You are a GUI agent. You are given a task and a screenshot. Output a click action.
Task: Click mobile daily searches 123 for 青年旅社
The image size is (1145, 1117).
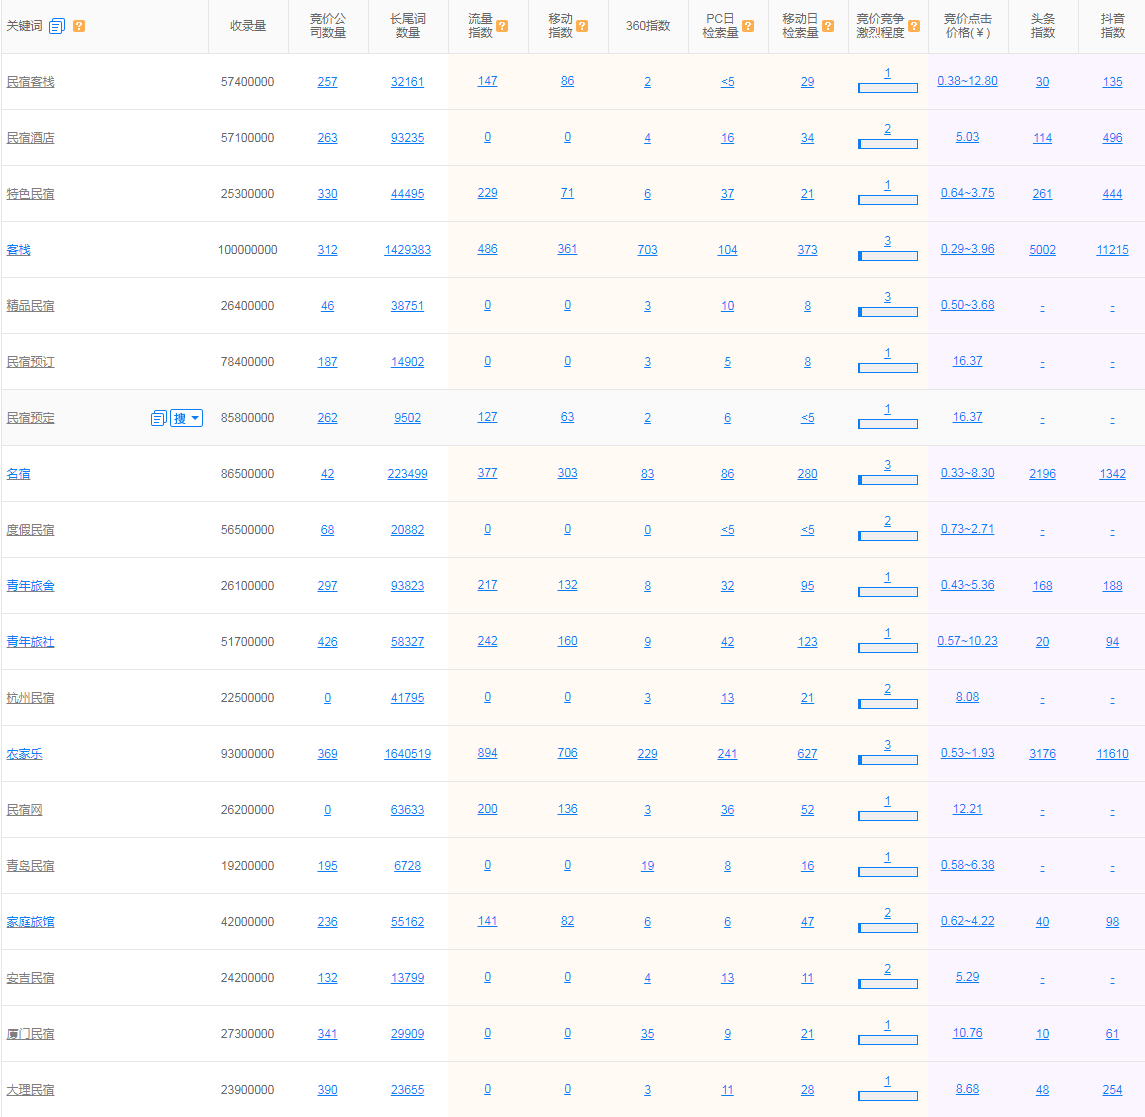tap(808, 642)
